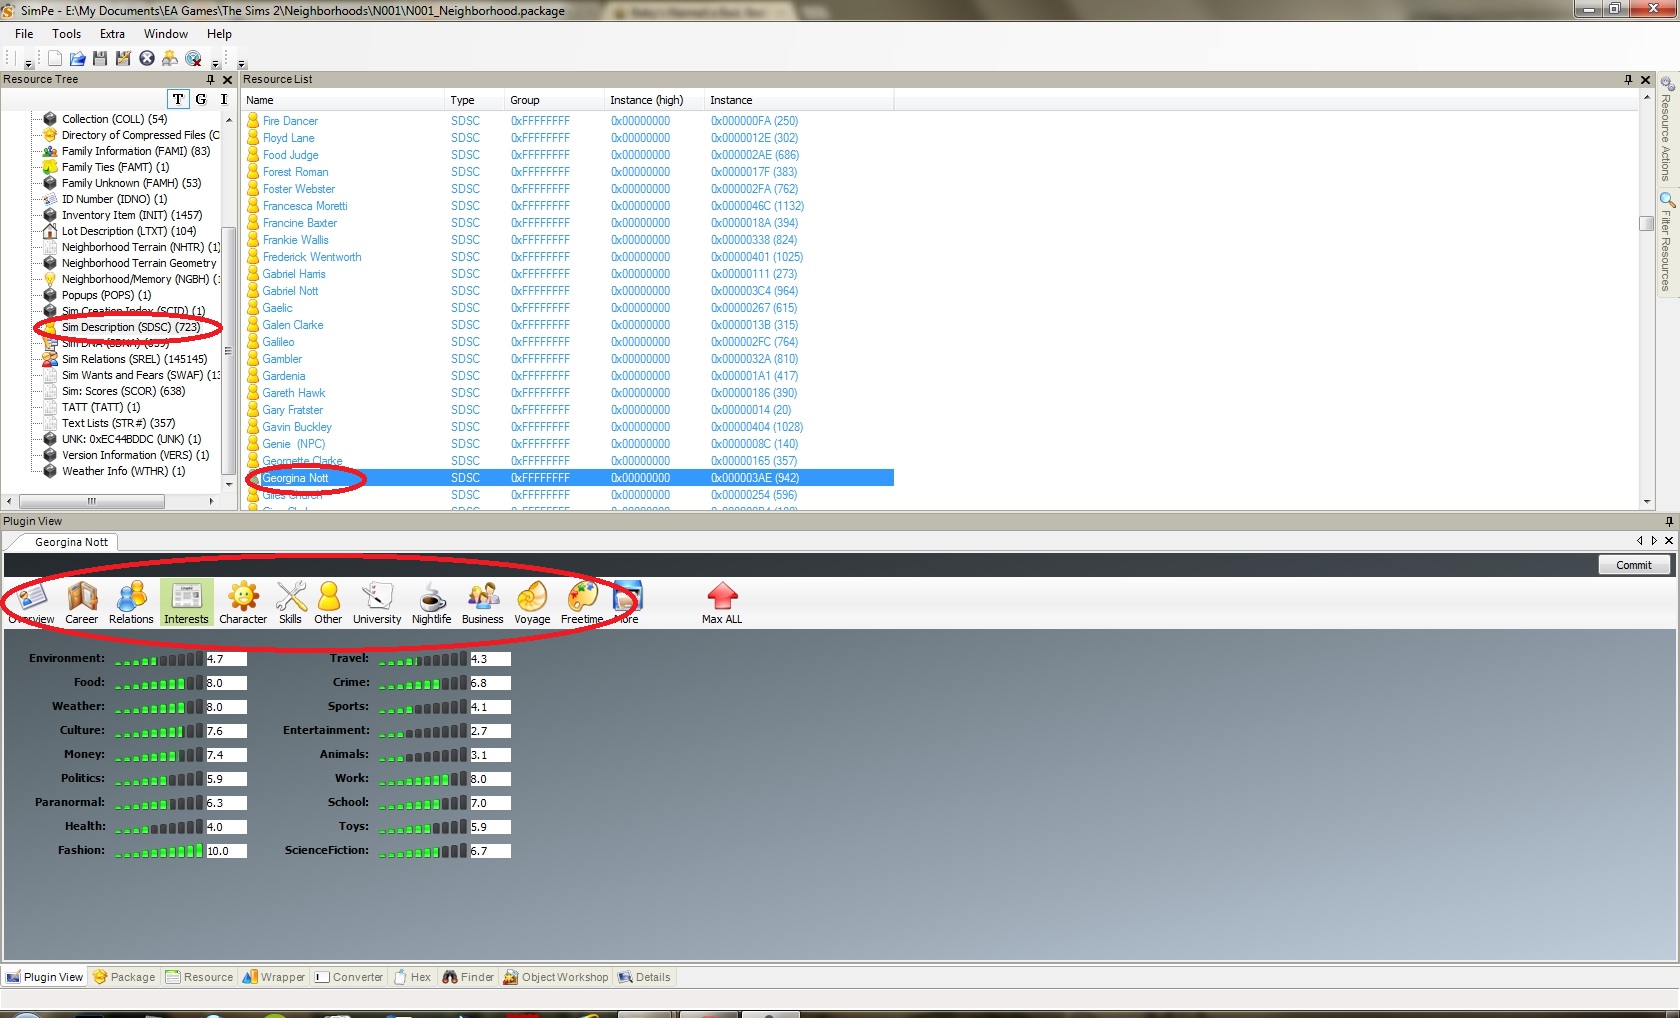The width and height of the screenshot is (1680, 1018).
Task: Open the University section
Action: tap(377, 604)
